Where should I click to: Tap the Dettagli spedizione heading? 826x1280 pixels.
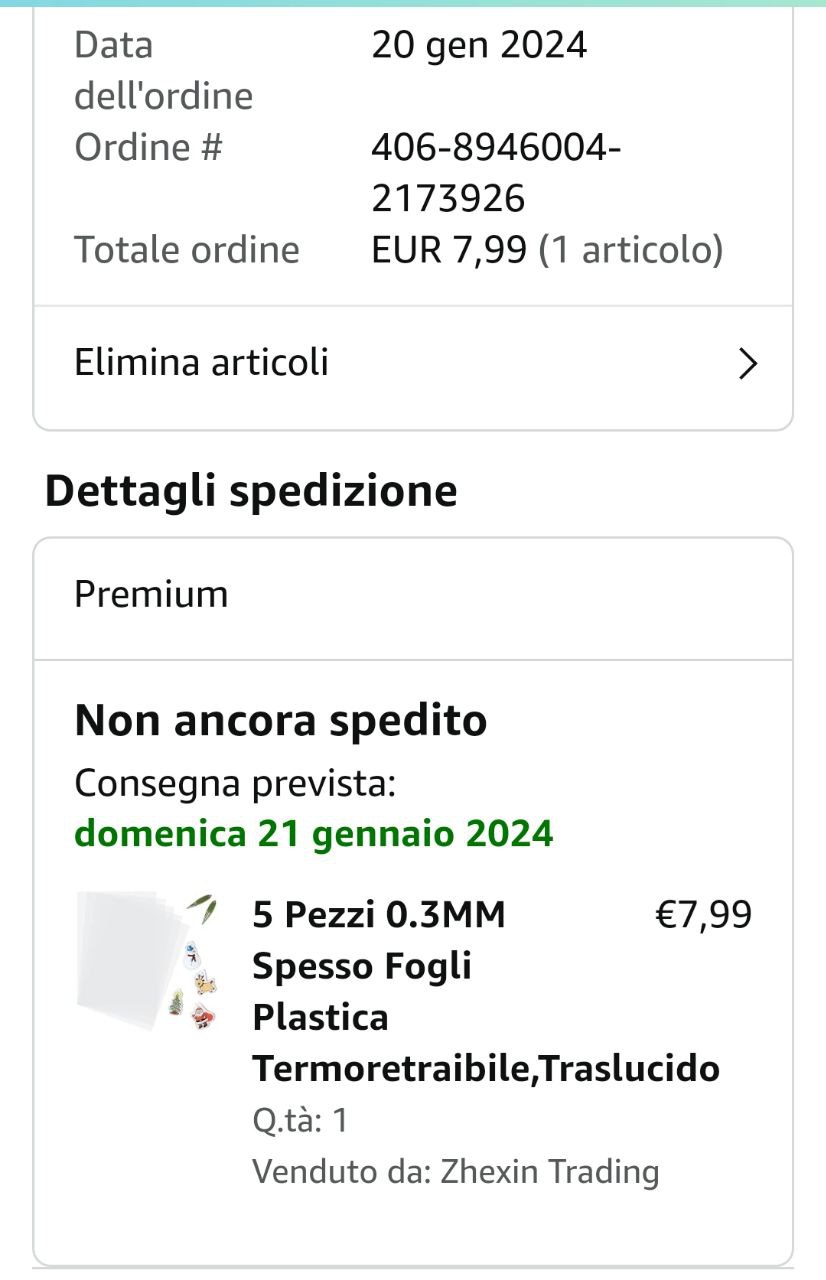[x=251, y=491]
